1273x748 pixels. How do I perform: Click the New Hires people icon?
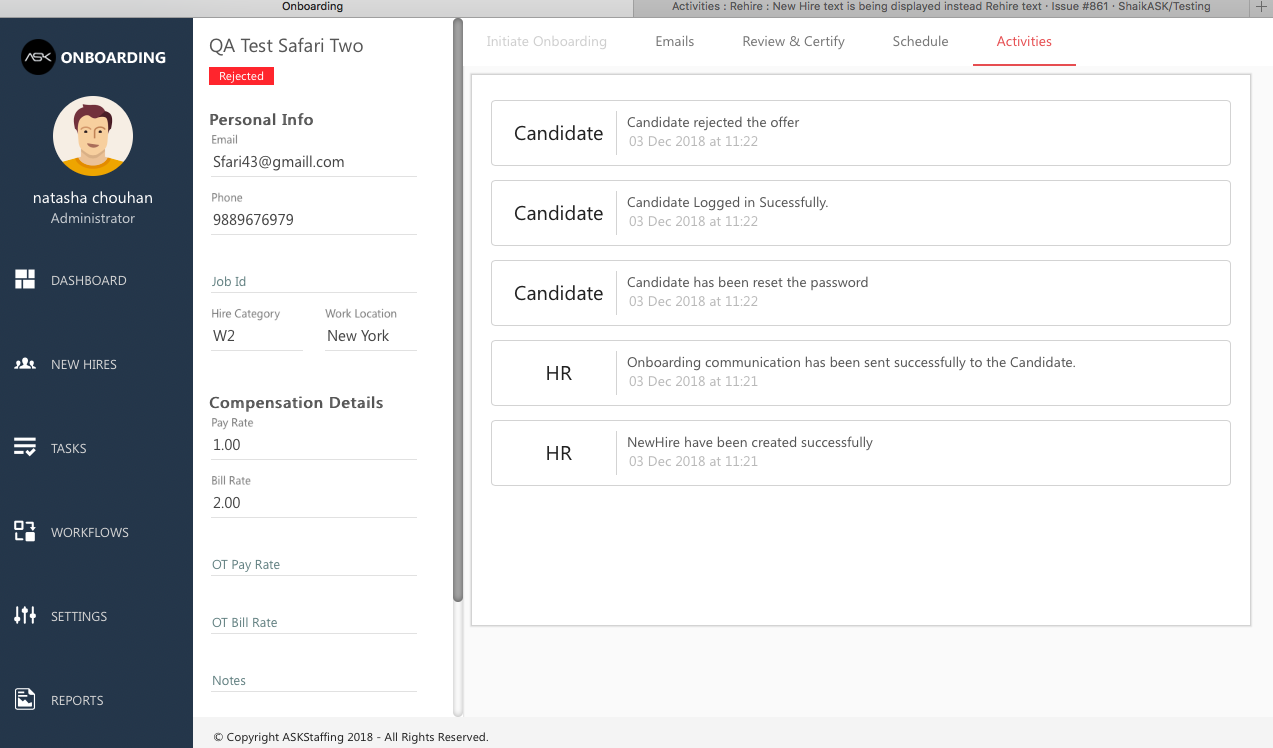click(x=25, y=364)
